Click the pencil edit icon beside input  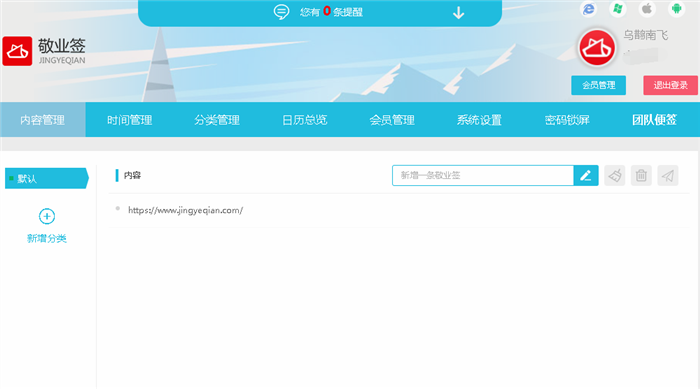[586, 176]
